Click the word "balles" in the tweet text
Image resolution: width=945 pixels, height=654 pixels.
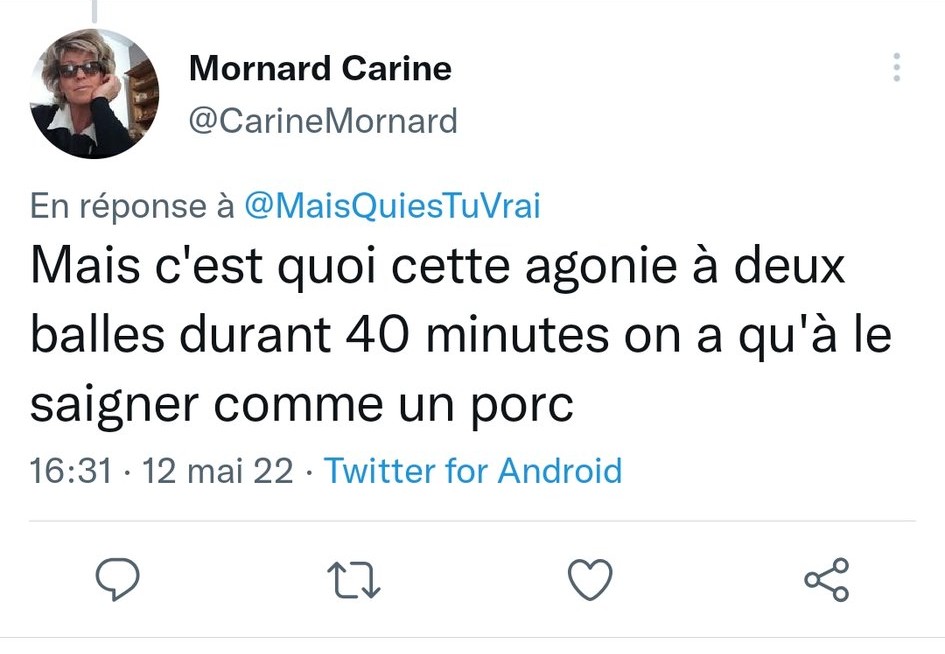pos(97,337)
